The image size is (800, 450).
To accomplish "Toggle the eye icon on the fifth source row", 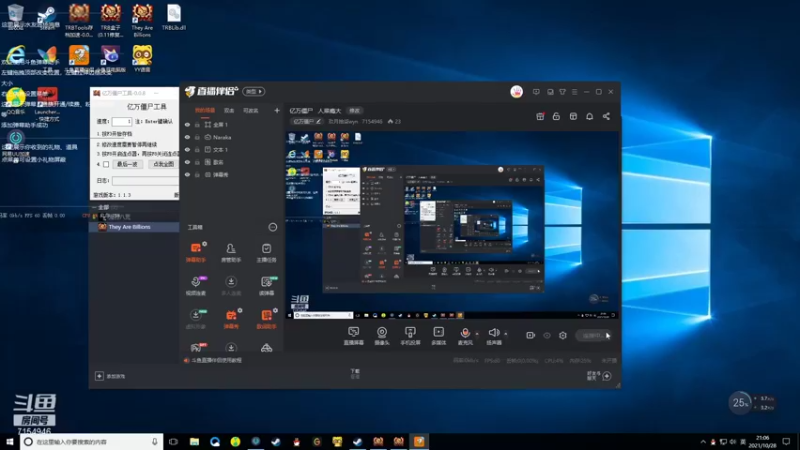I will point(187,174).
